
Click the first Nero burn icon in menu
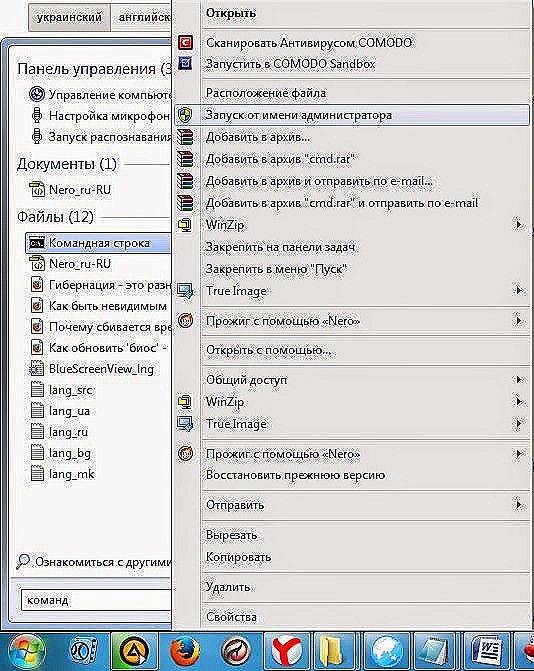click(x=185, y=321)
